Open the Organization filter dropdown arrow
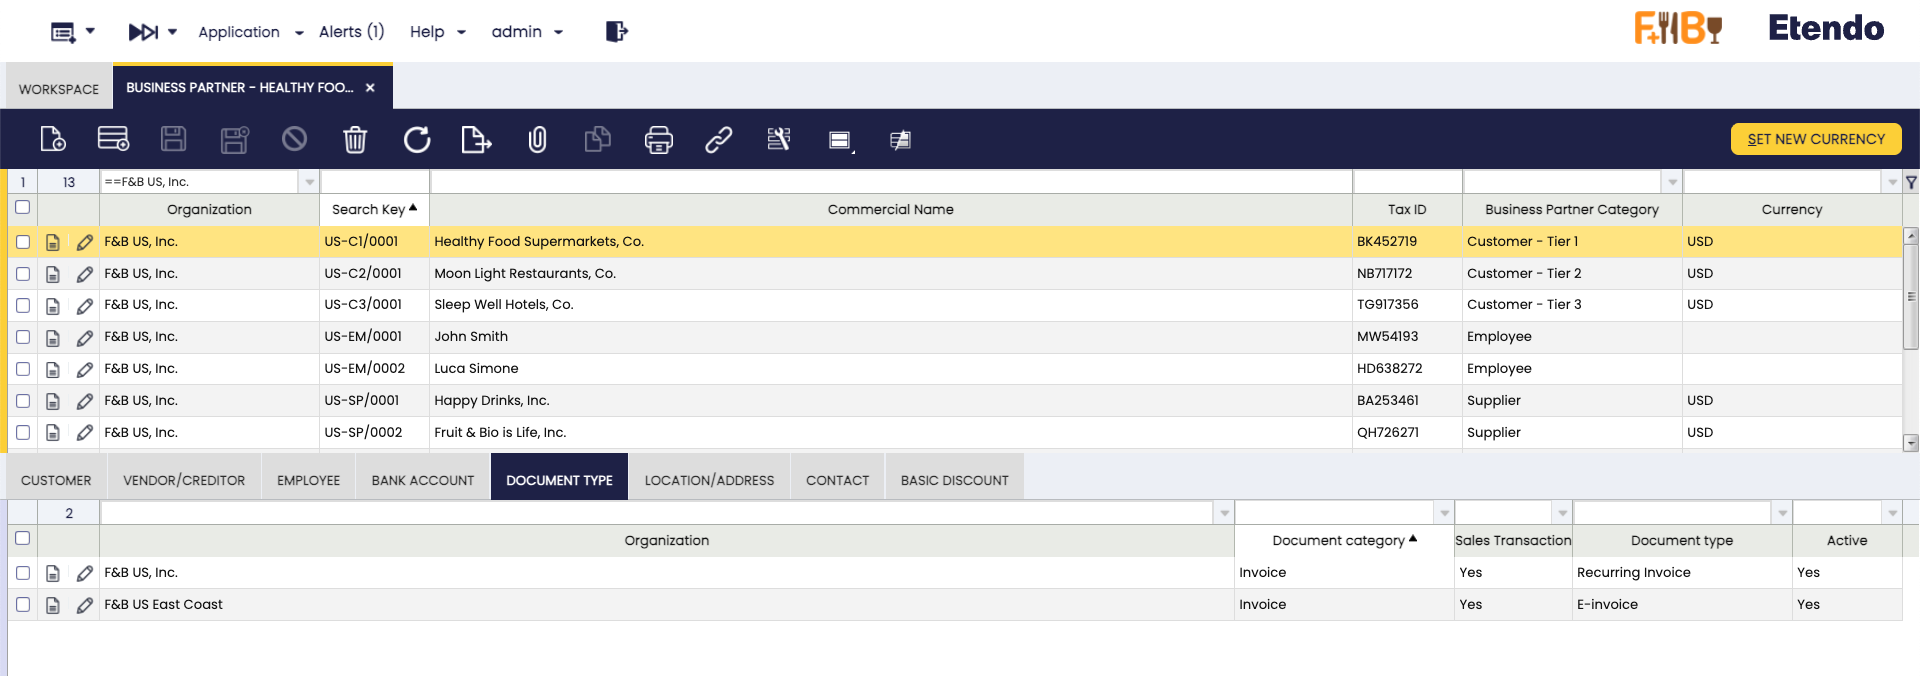 point(309,182)
